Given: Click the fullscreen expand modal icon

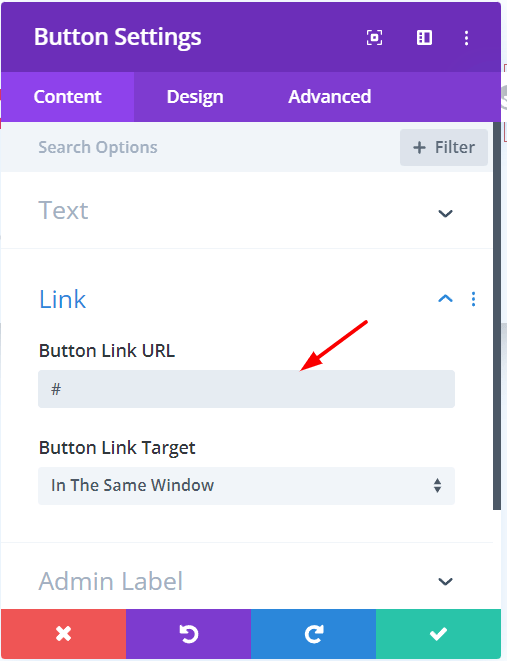Looking at the screenshot, I should tap(374, 38).
